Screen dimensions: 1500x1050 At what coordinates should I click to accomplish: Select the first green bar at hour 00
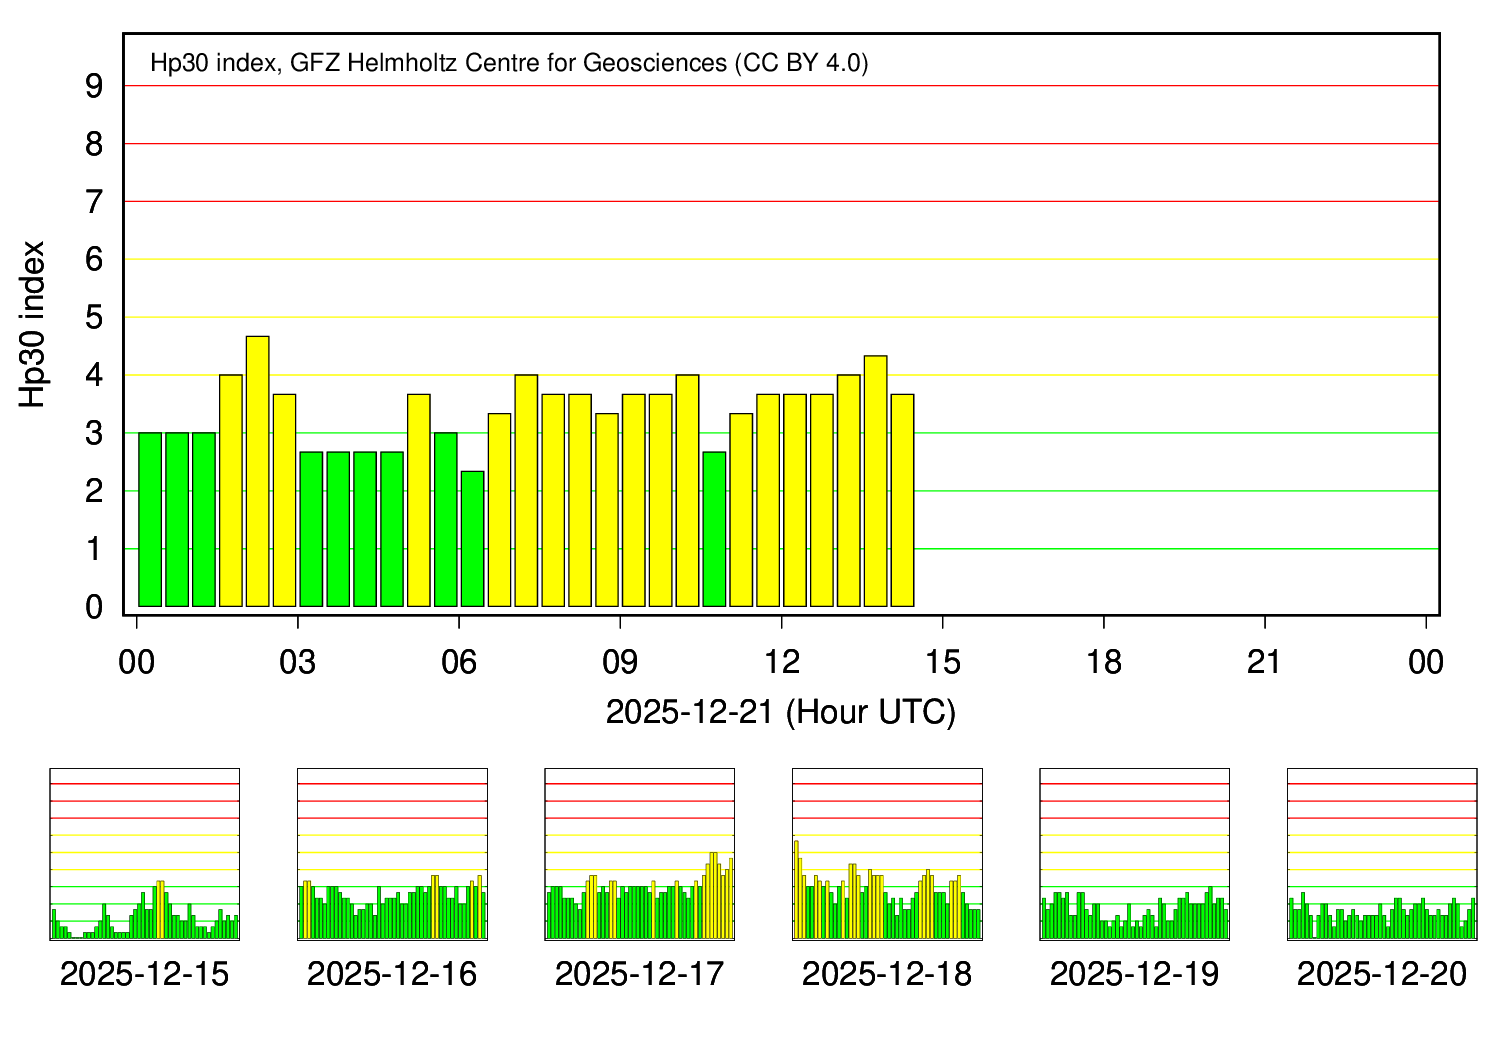click(150, 520)
